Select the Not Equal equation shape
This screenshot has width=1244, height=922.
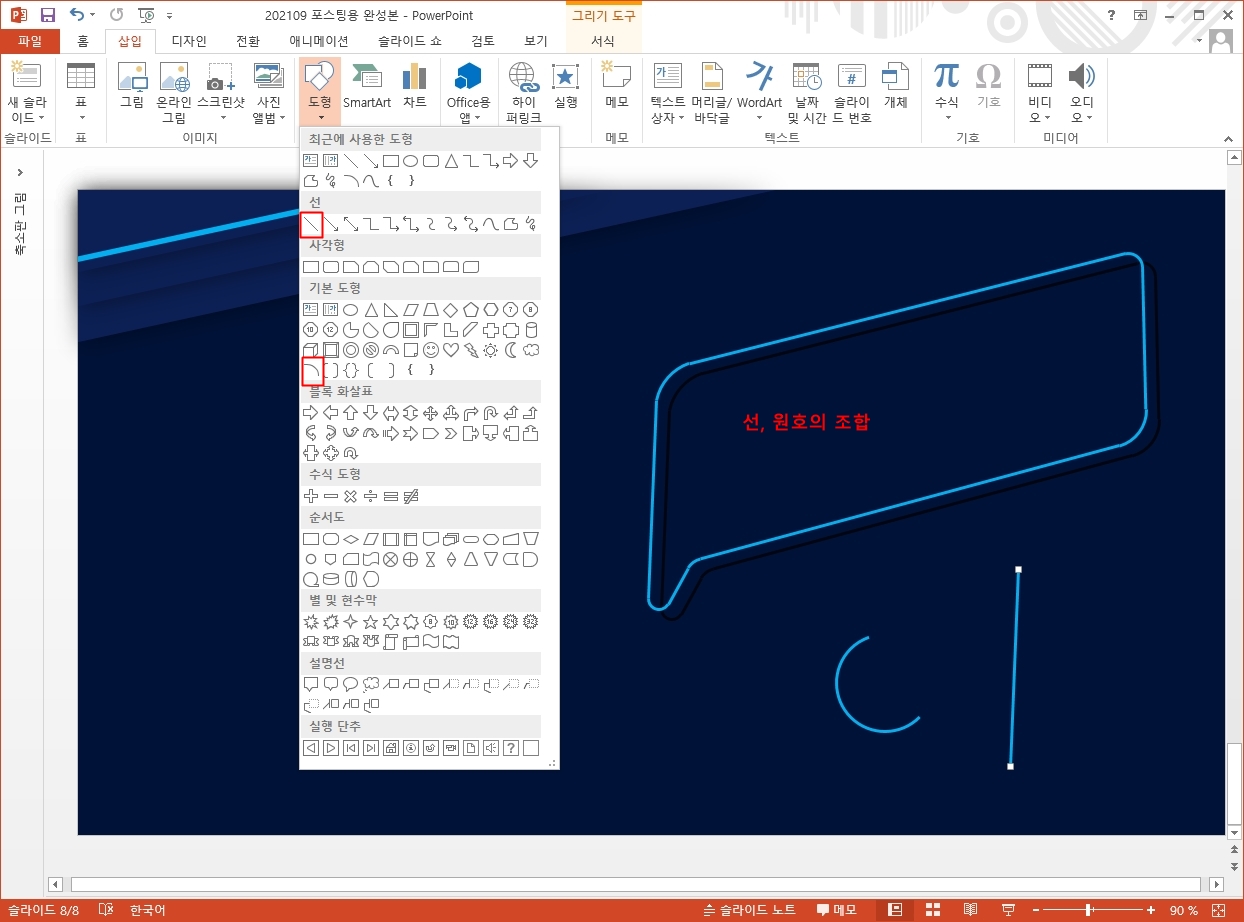[411, 496]
